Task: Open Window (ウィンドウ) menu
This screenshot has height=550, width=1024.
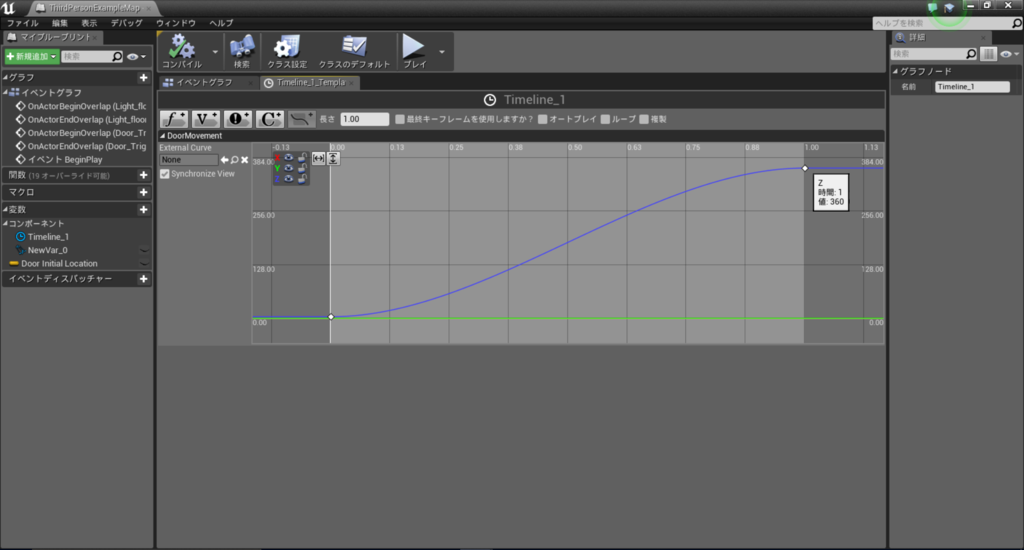Action: pos(176,23)
